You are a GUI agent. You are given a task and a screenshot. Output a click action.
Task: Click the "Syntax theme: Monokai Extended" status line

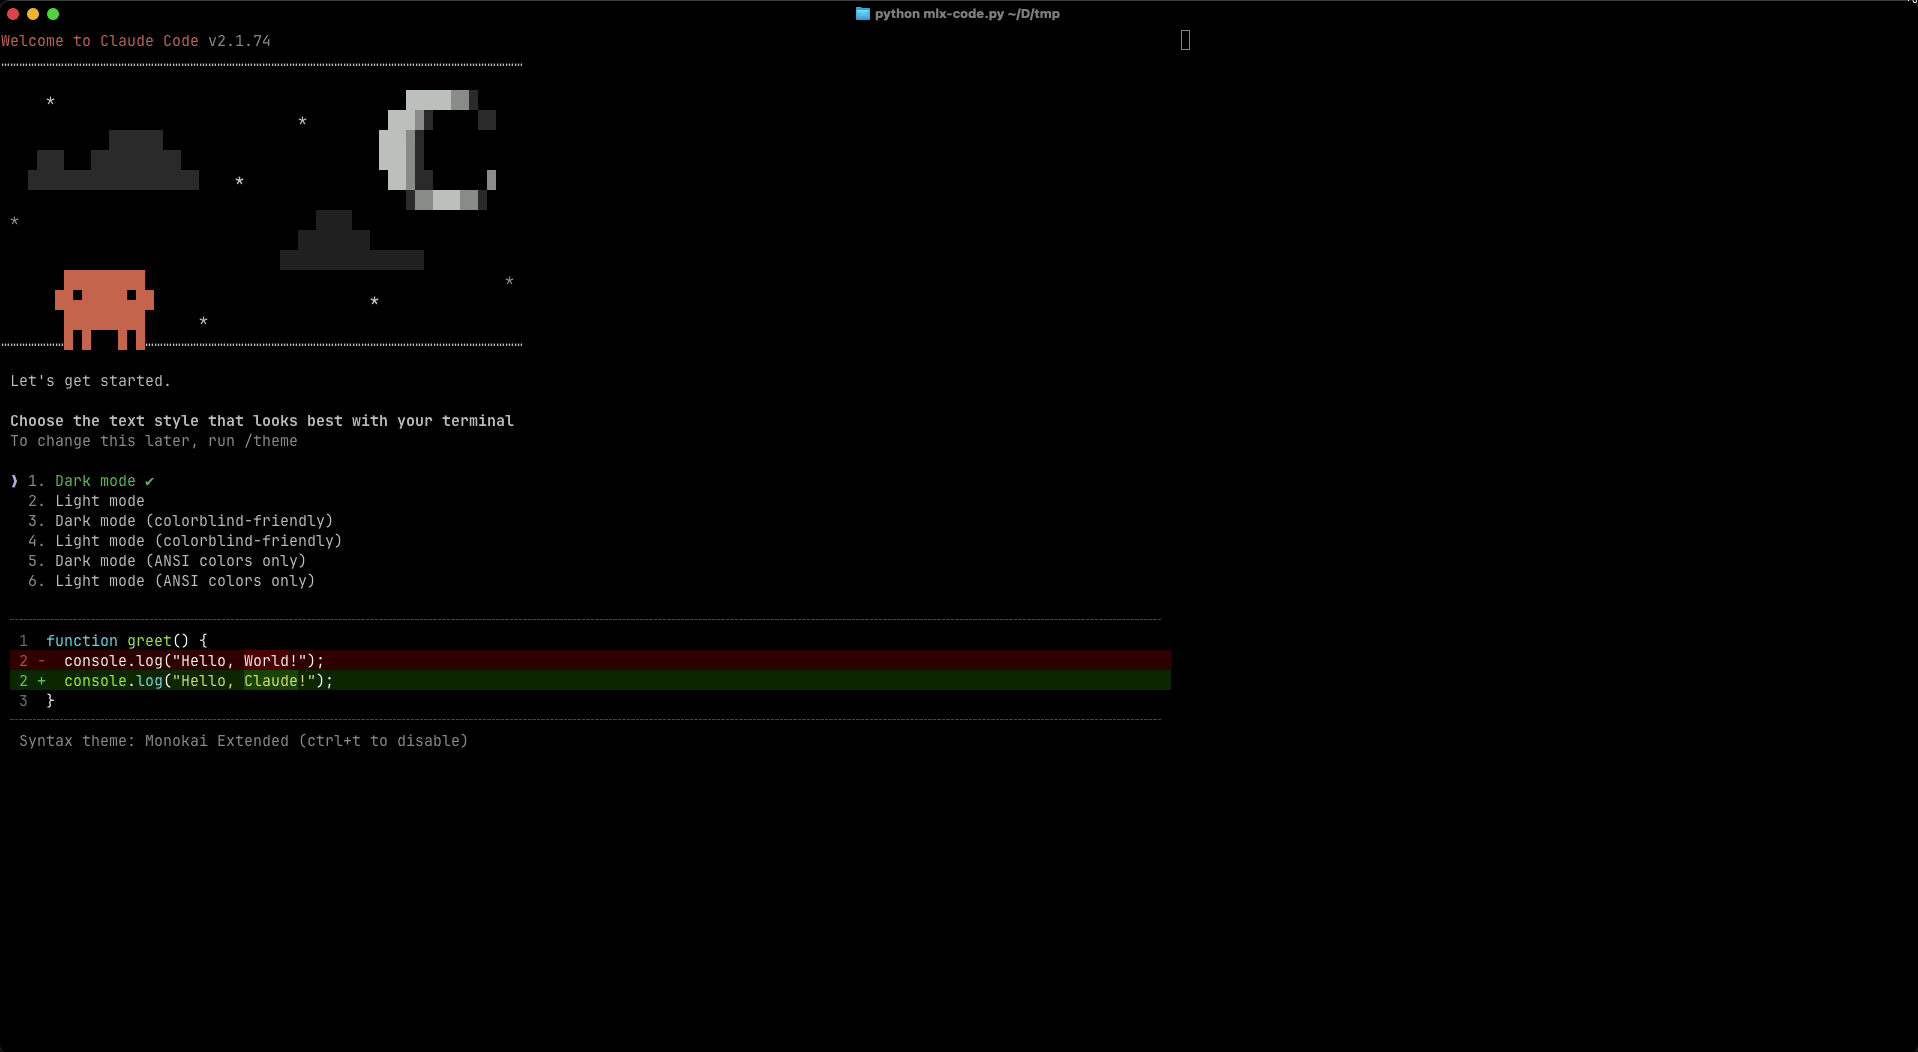pos(244,741)
